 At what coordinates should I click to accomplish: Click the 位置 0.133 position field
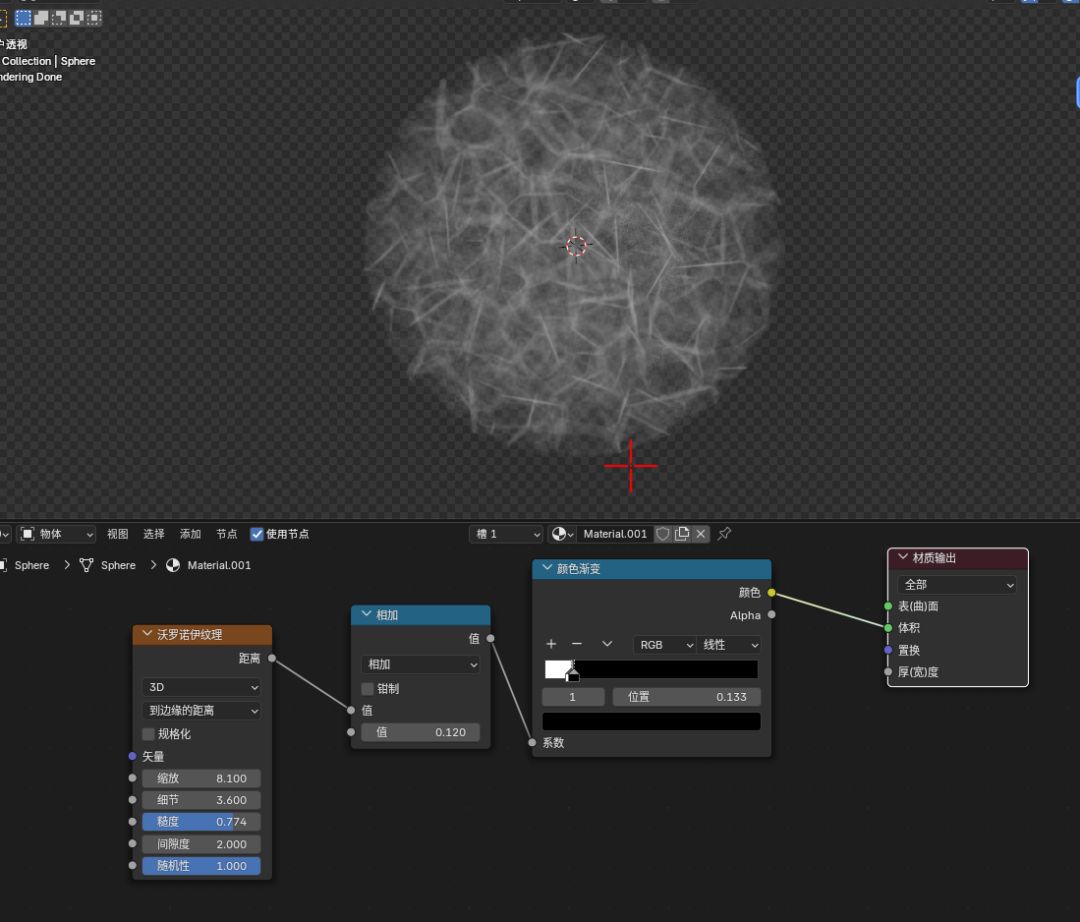(x=686, y=697)
